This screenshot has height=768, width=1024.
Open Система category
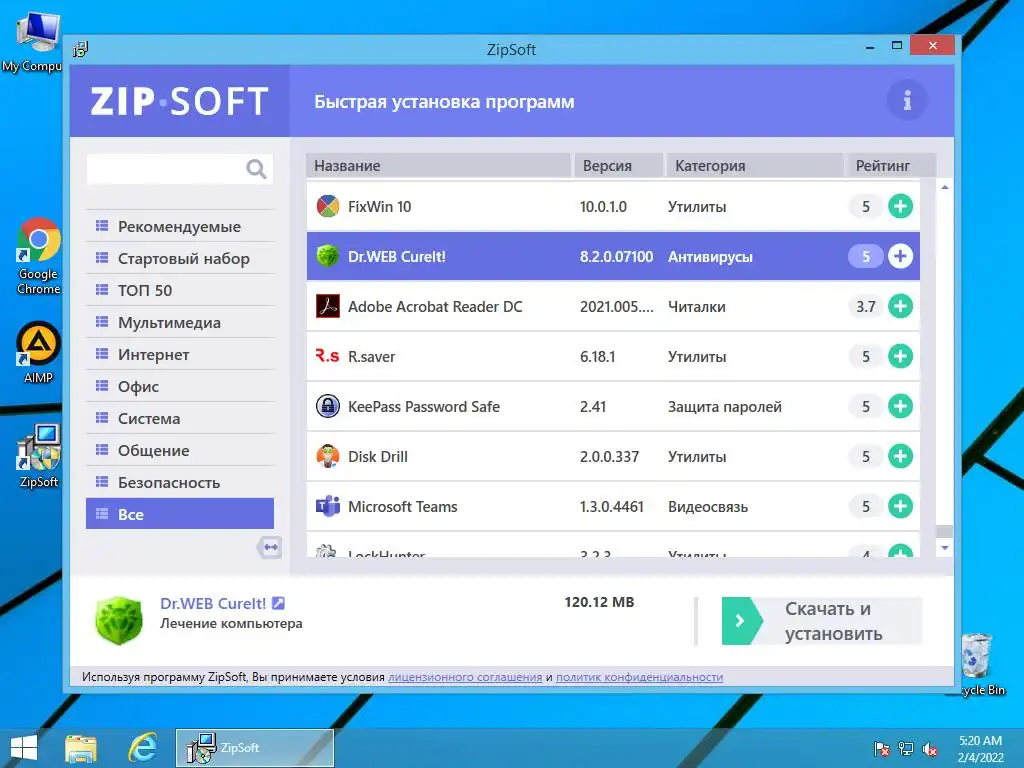tap(180, 419)
